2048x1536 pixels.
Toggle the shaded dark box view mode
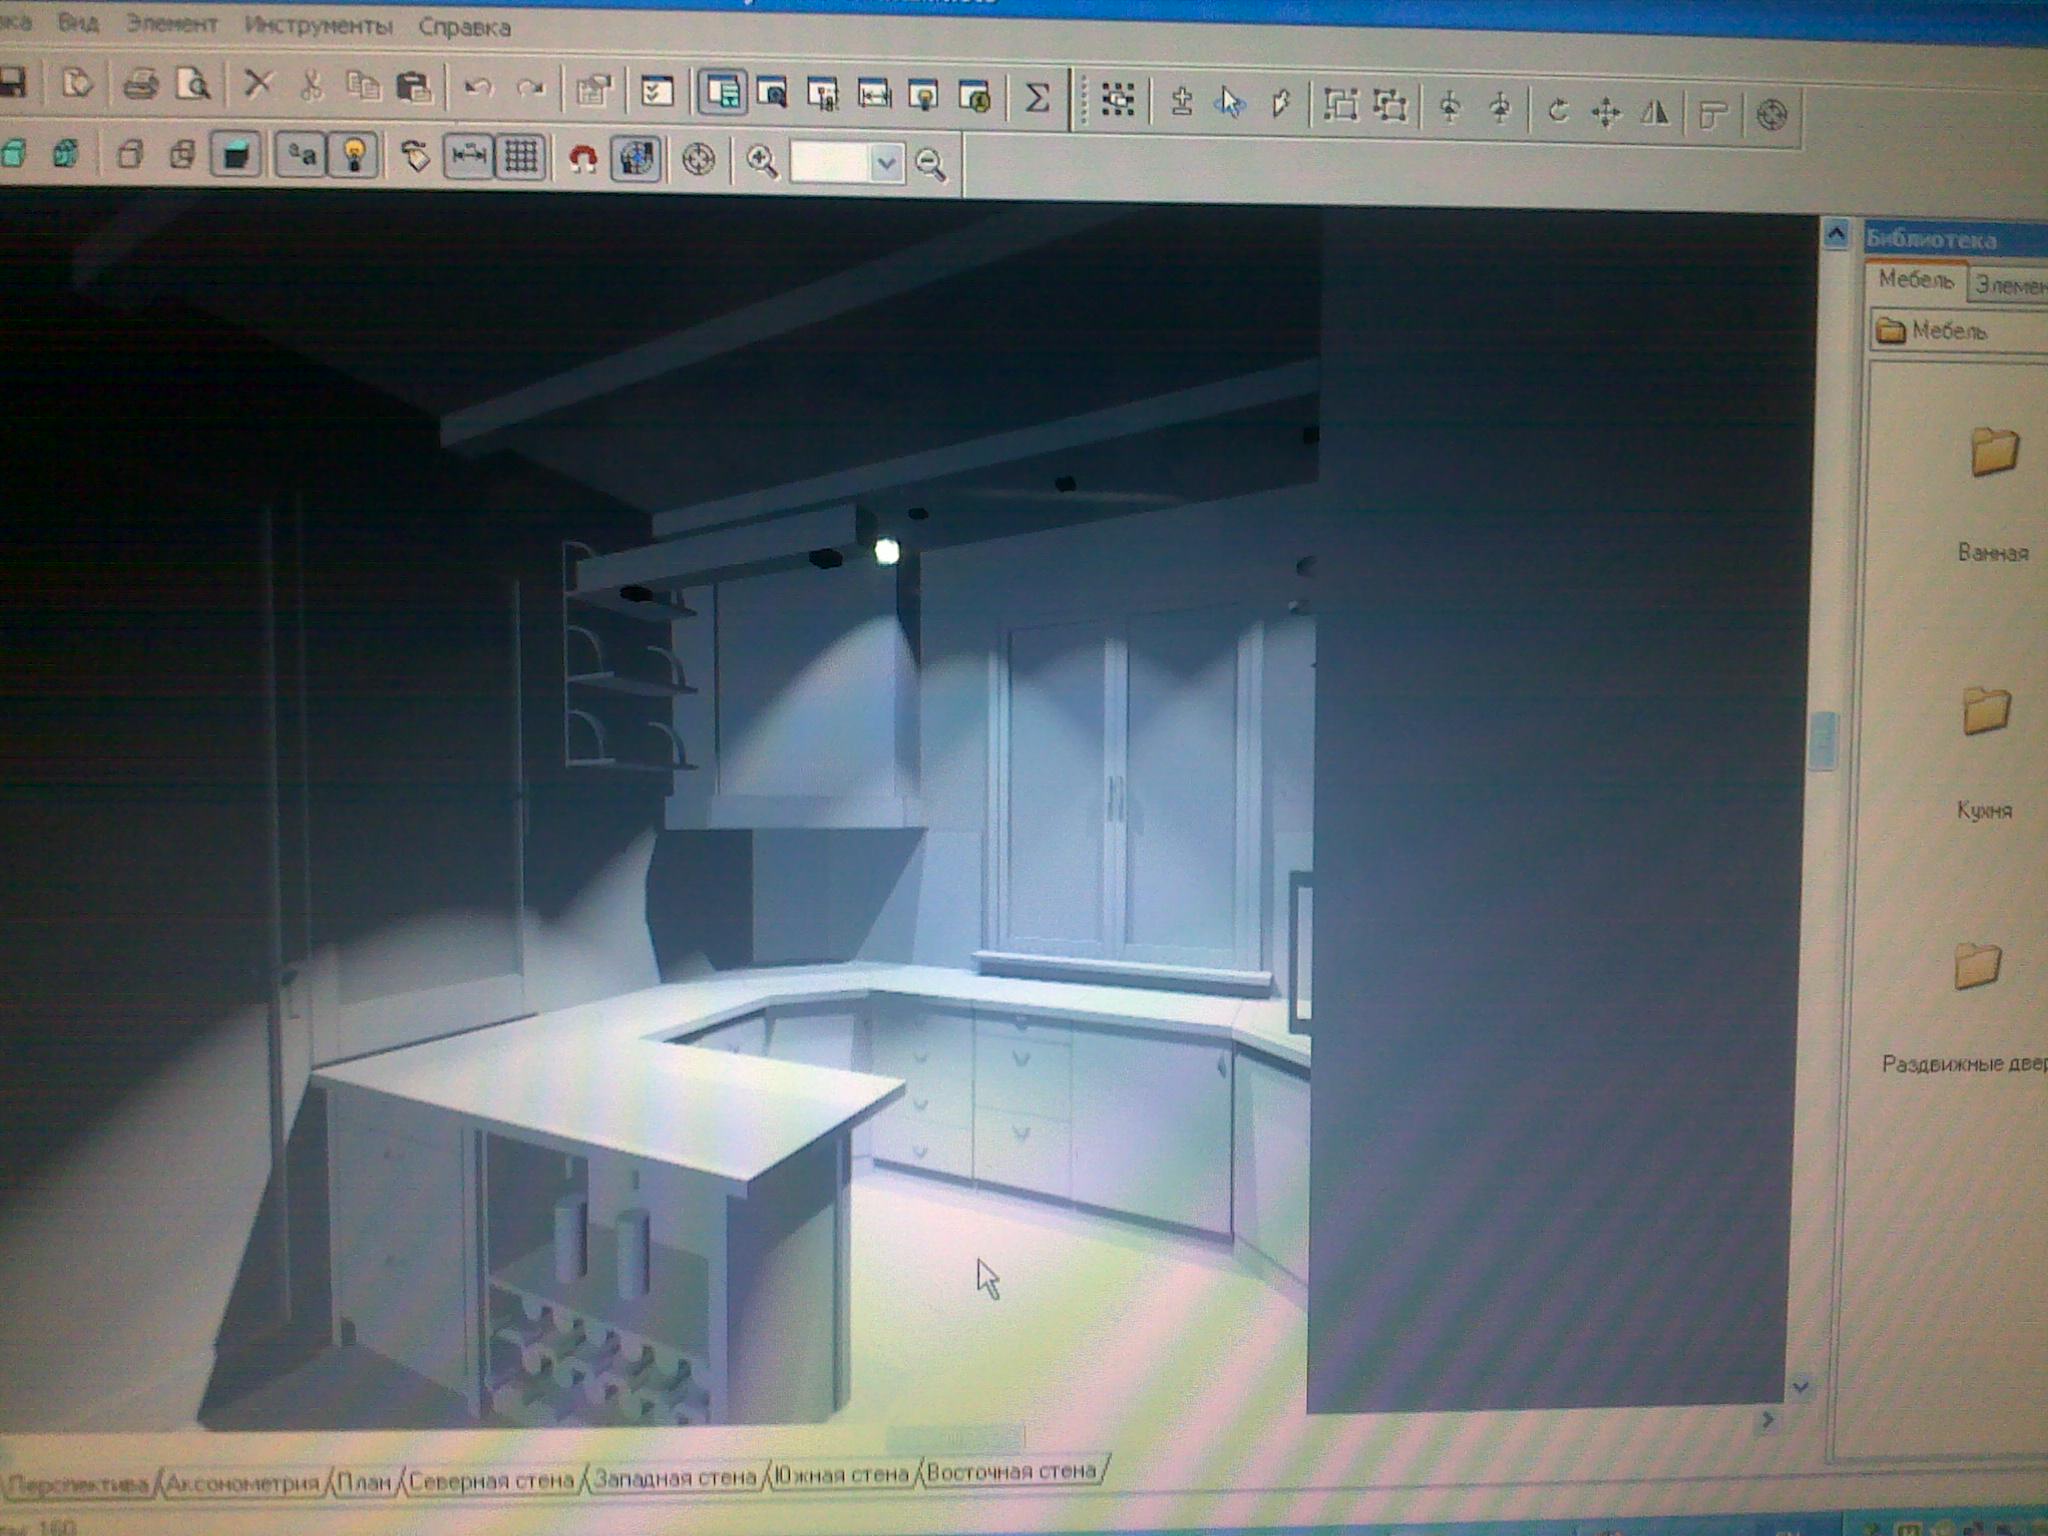point(236,155)
